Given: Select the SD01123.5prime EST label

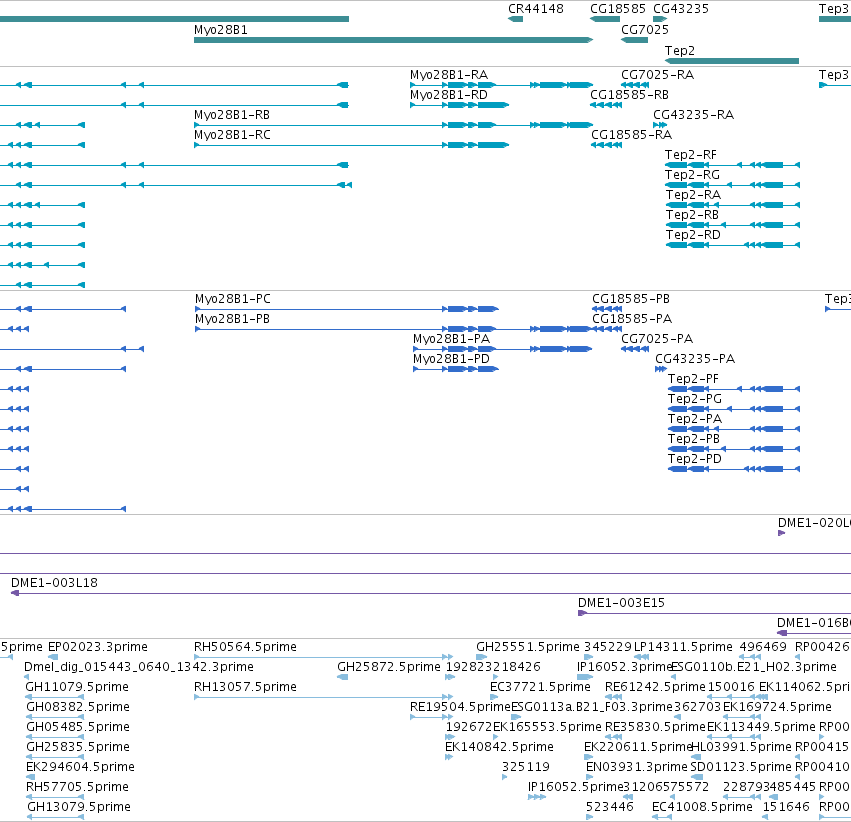Looking at the screenshot, I should [x=741, y=767].
